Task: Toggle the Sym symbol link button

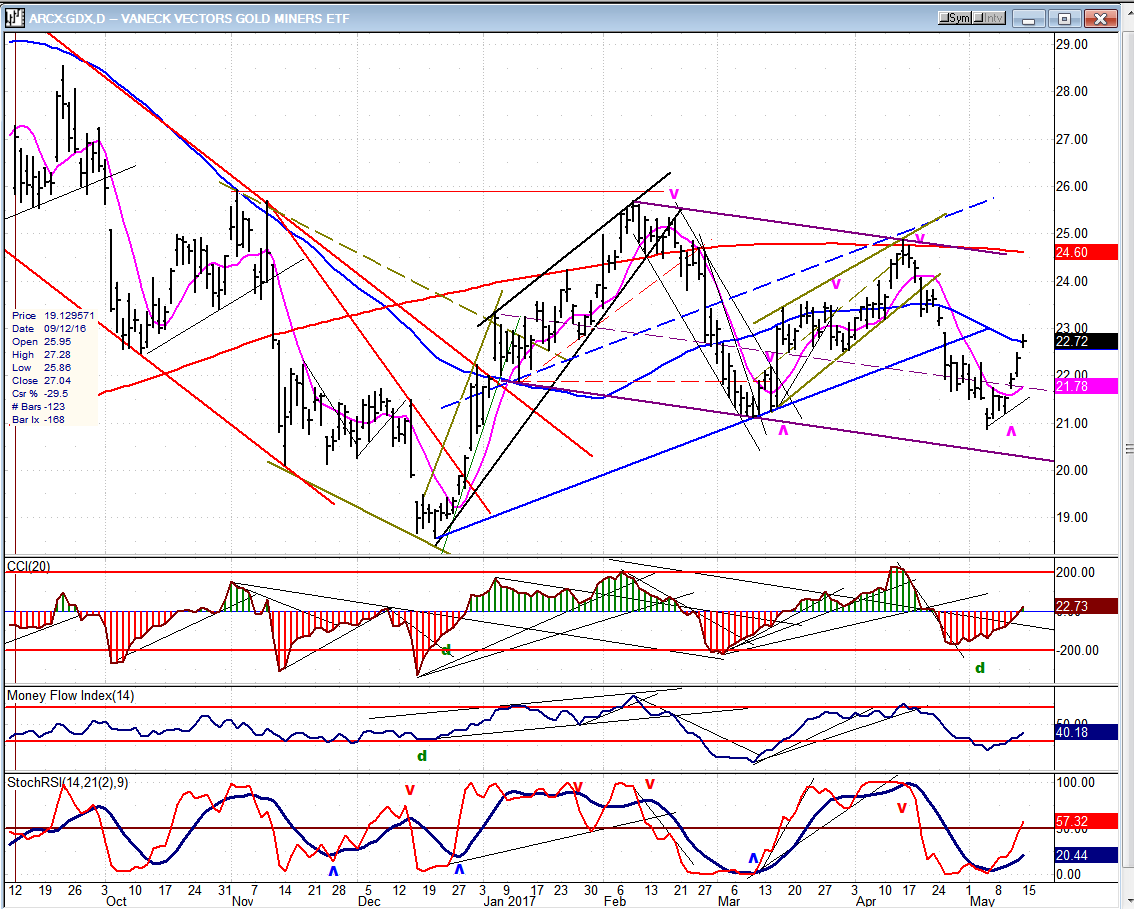Action: pos(957,18)
